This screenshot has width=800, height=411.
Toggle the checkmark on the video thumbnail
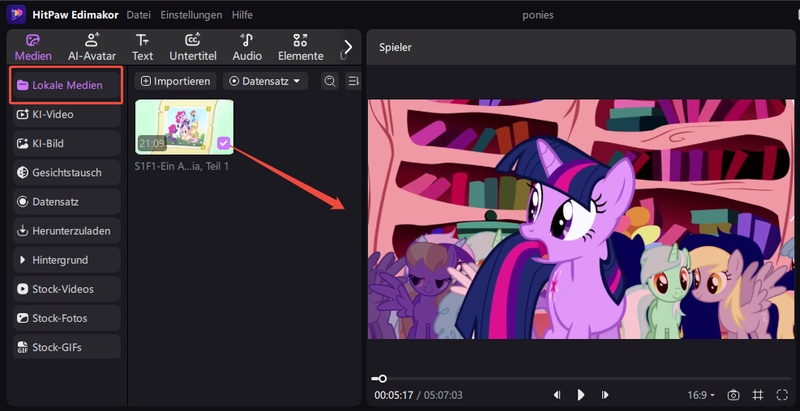[x=223, y=143]
